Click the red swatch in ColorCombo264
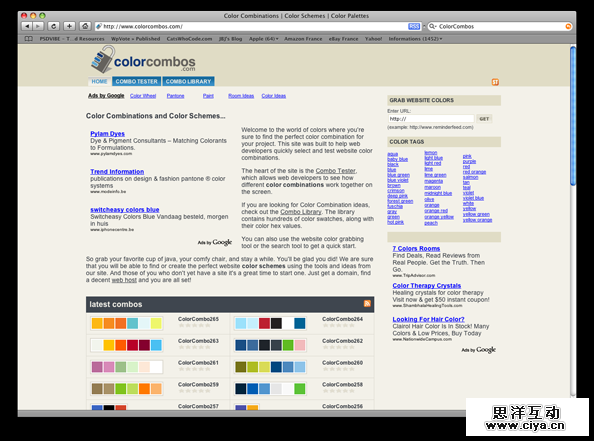The height and width of the screenshot is (441, 594). tap(264, 323)
